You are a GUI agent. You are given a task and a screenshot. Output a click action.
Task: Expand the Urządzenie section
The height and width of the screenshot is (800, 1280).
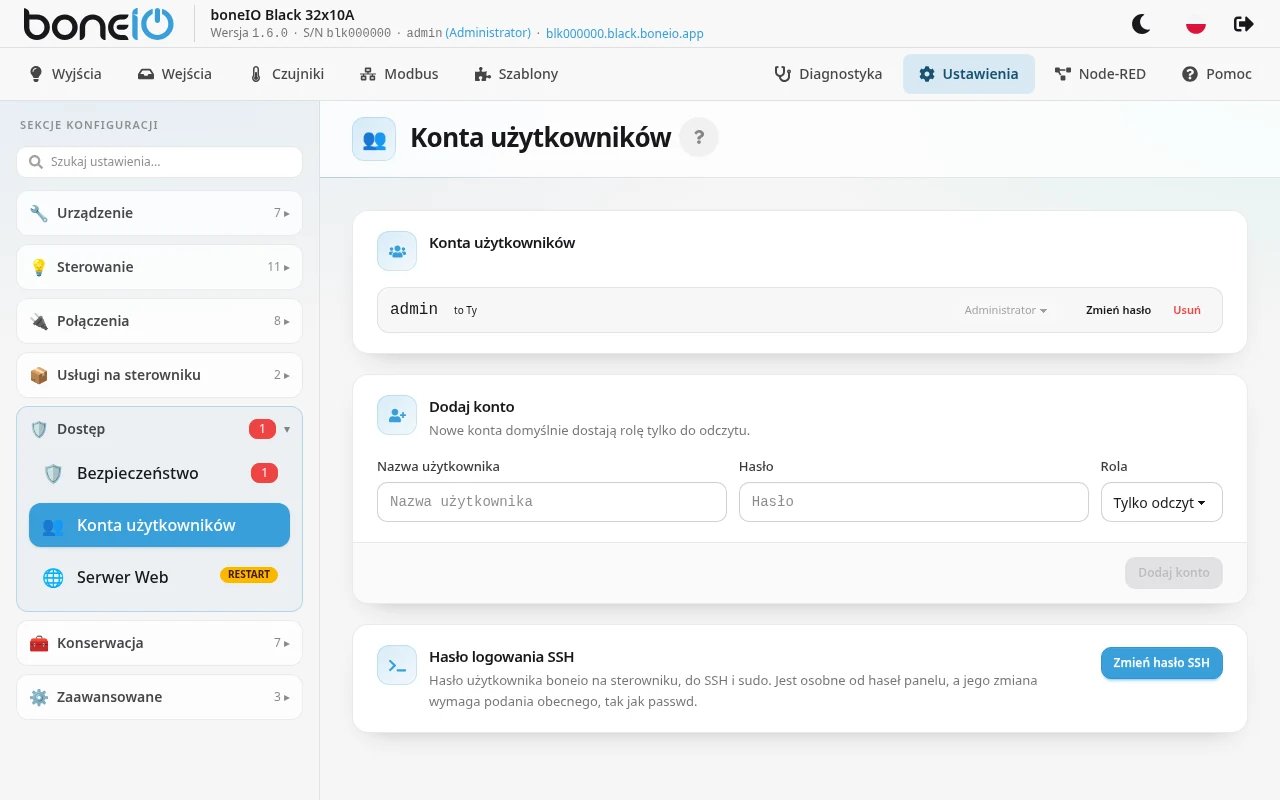159,213
